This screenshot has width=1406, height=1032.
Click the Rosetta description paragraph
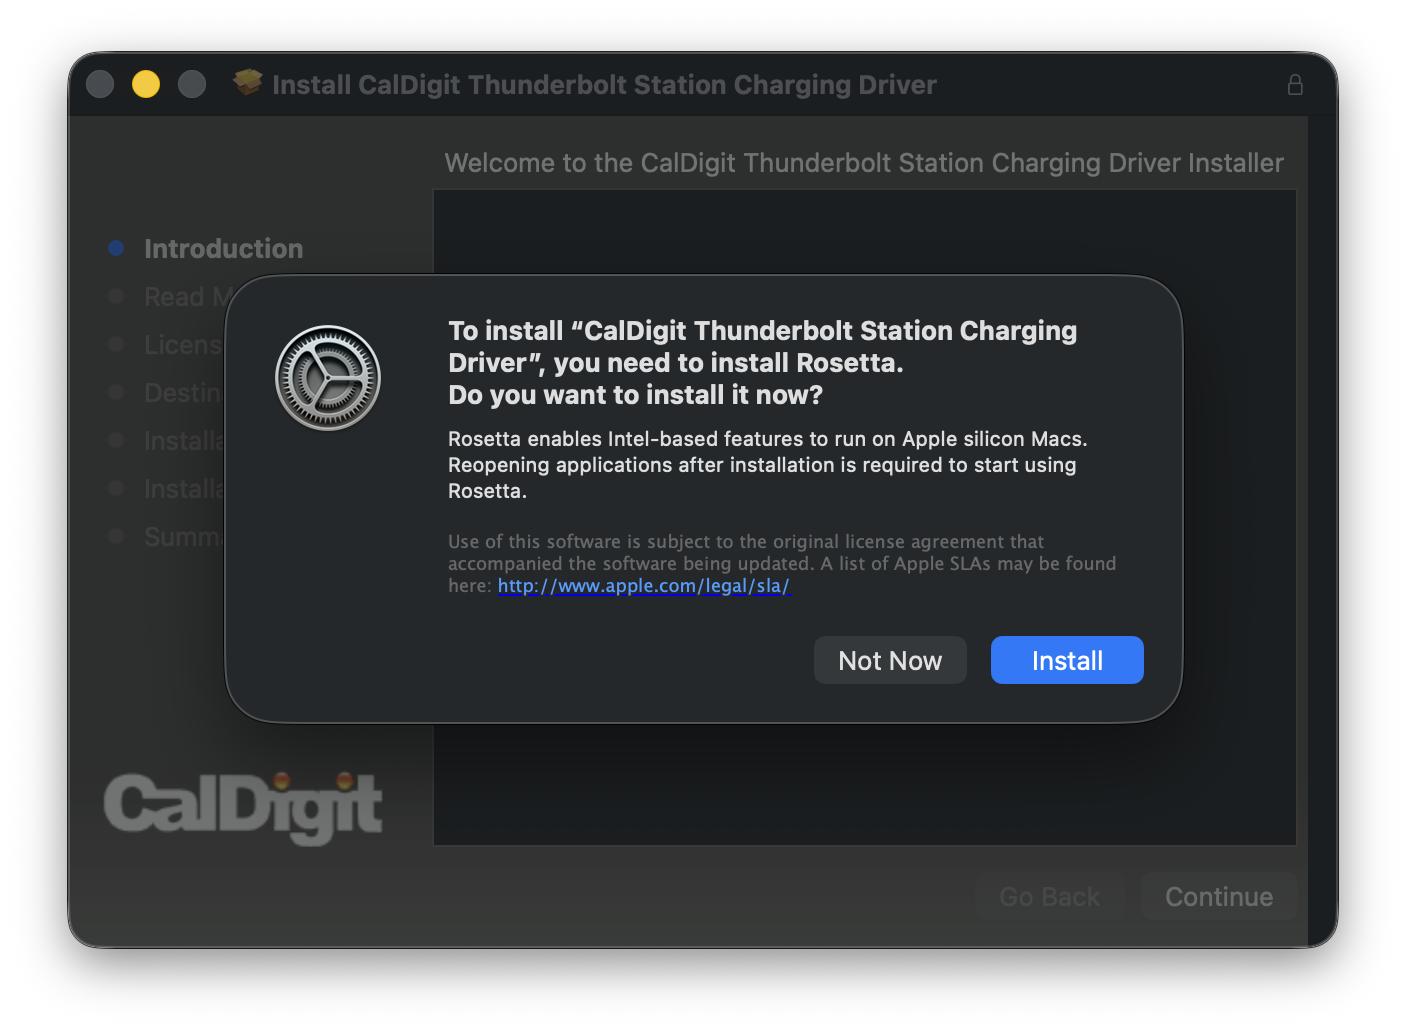(x=766, y=465)
